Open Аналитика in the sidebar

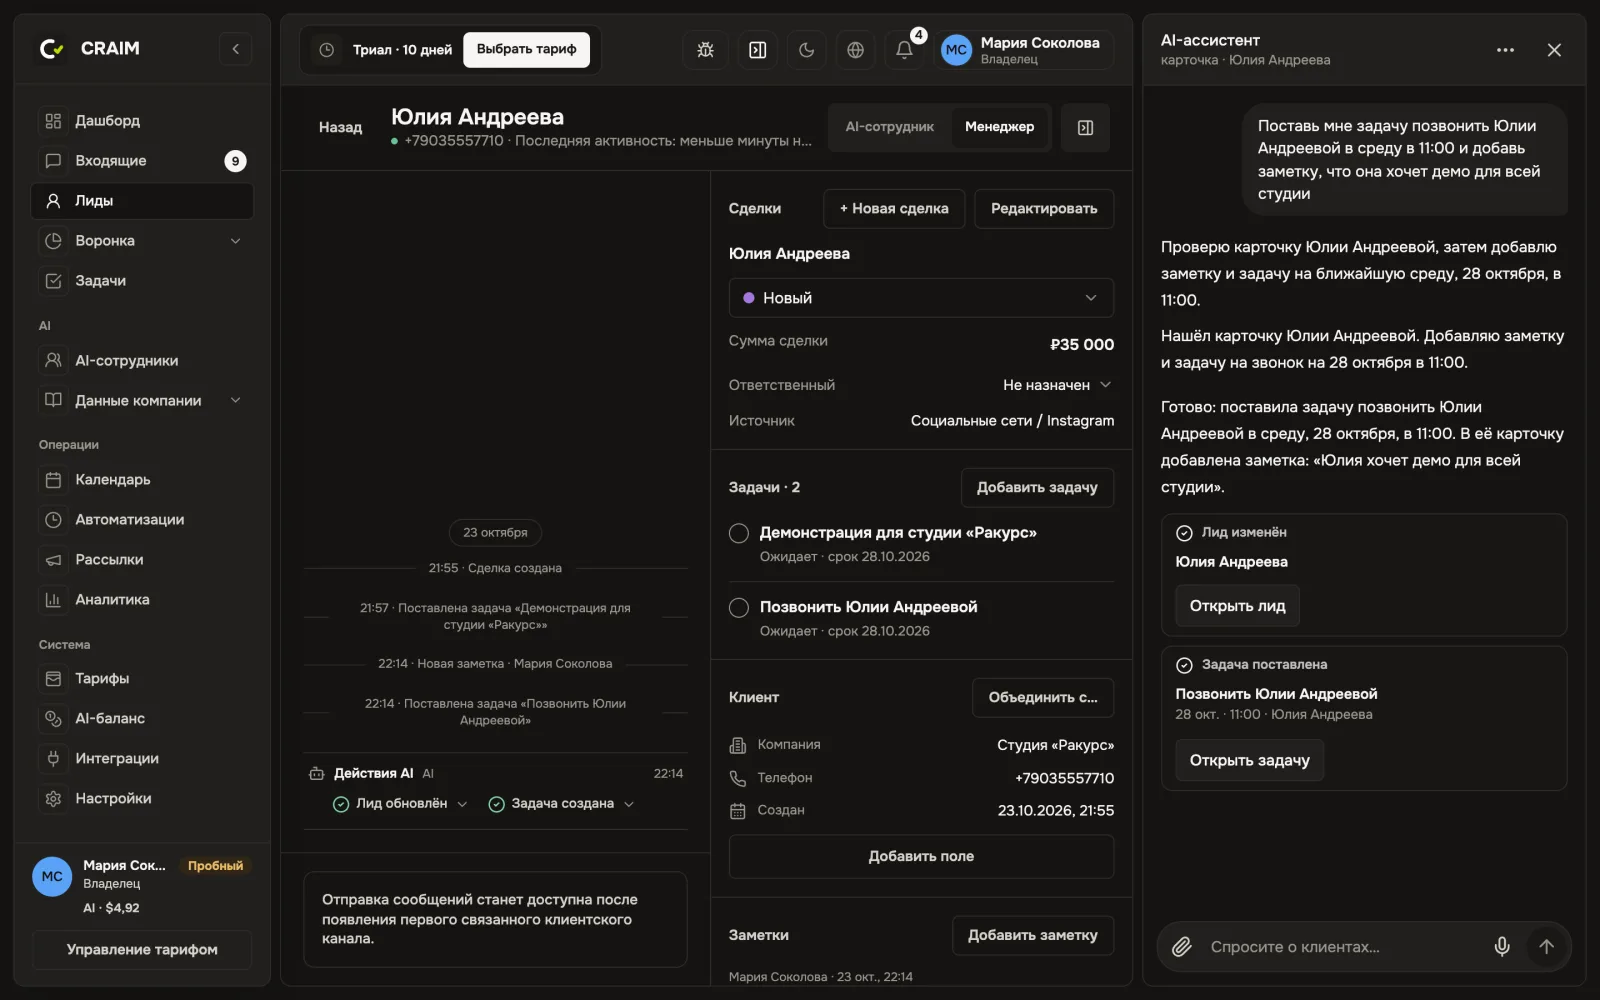coord(142,600)
